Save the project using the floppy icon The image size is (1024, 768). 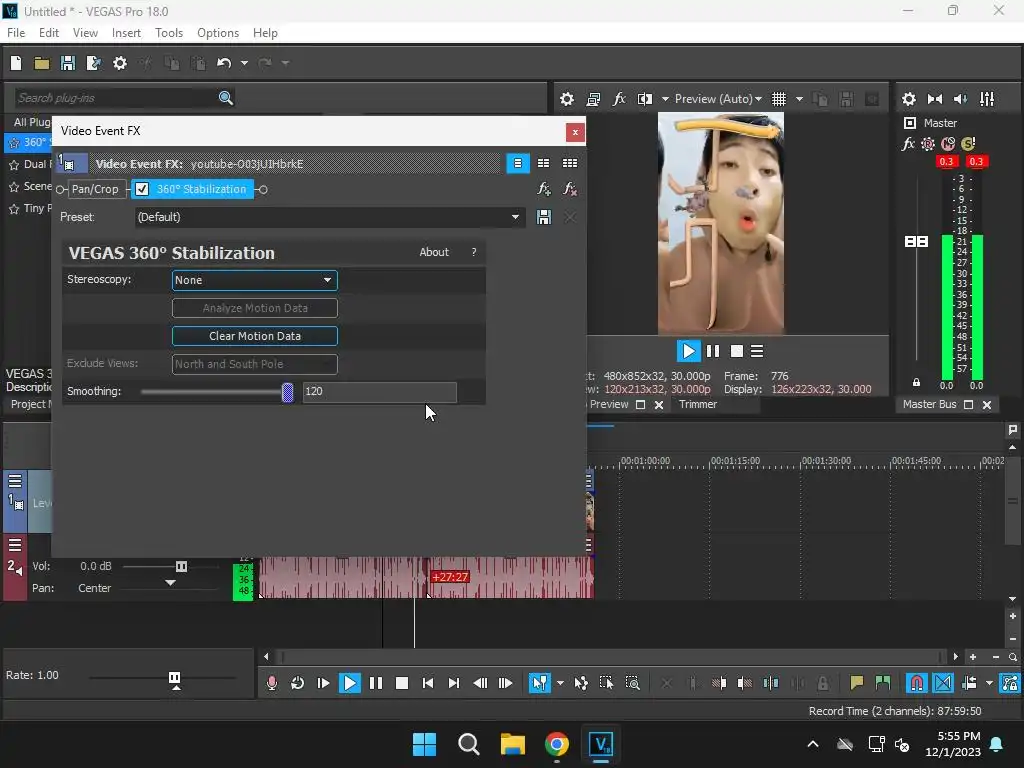click(67, 63)
